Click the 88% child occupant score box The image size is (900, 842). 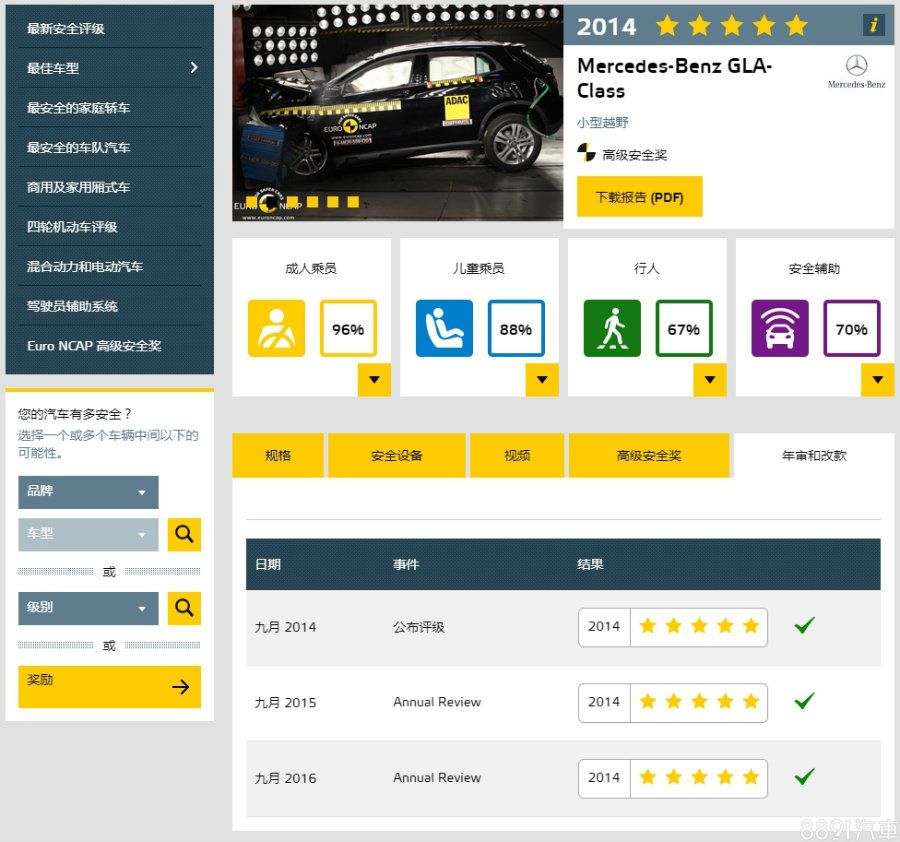[516, 328]
